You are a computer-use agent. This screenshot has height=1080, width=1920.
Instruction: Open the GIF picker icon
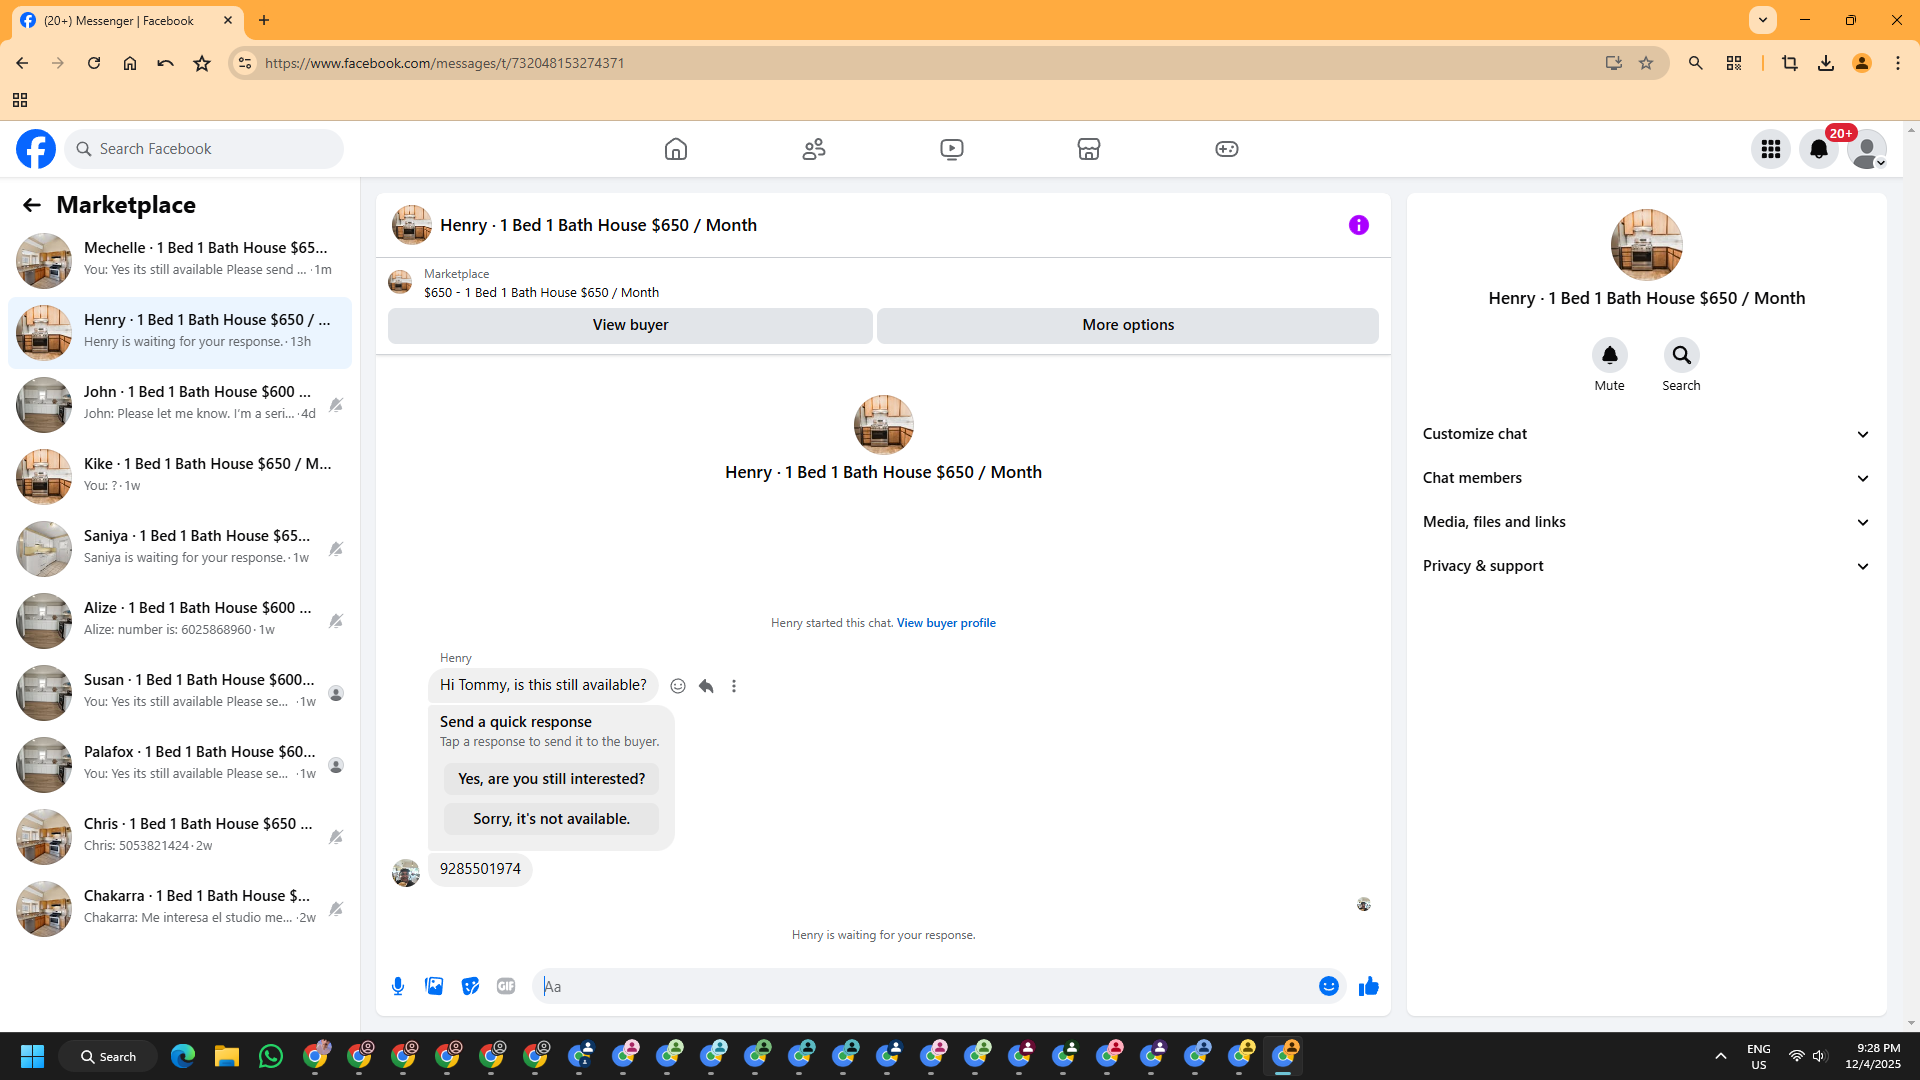tap(506, 986)
